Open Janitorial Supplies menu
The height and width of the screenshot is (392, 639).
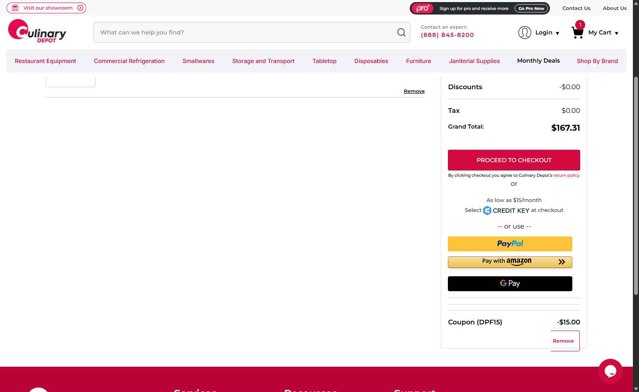(x=474, y=61)
